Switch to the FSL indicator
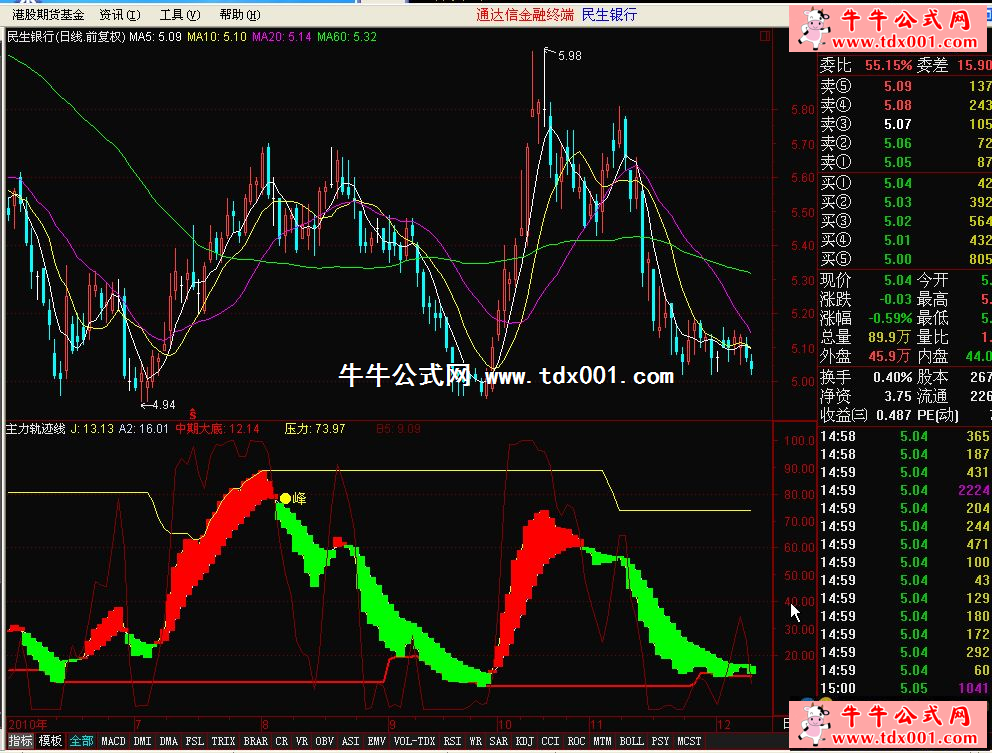This screenshot has height=753, width=992. click(x=194, y=740)
